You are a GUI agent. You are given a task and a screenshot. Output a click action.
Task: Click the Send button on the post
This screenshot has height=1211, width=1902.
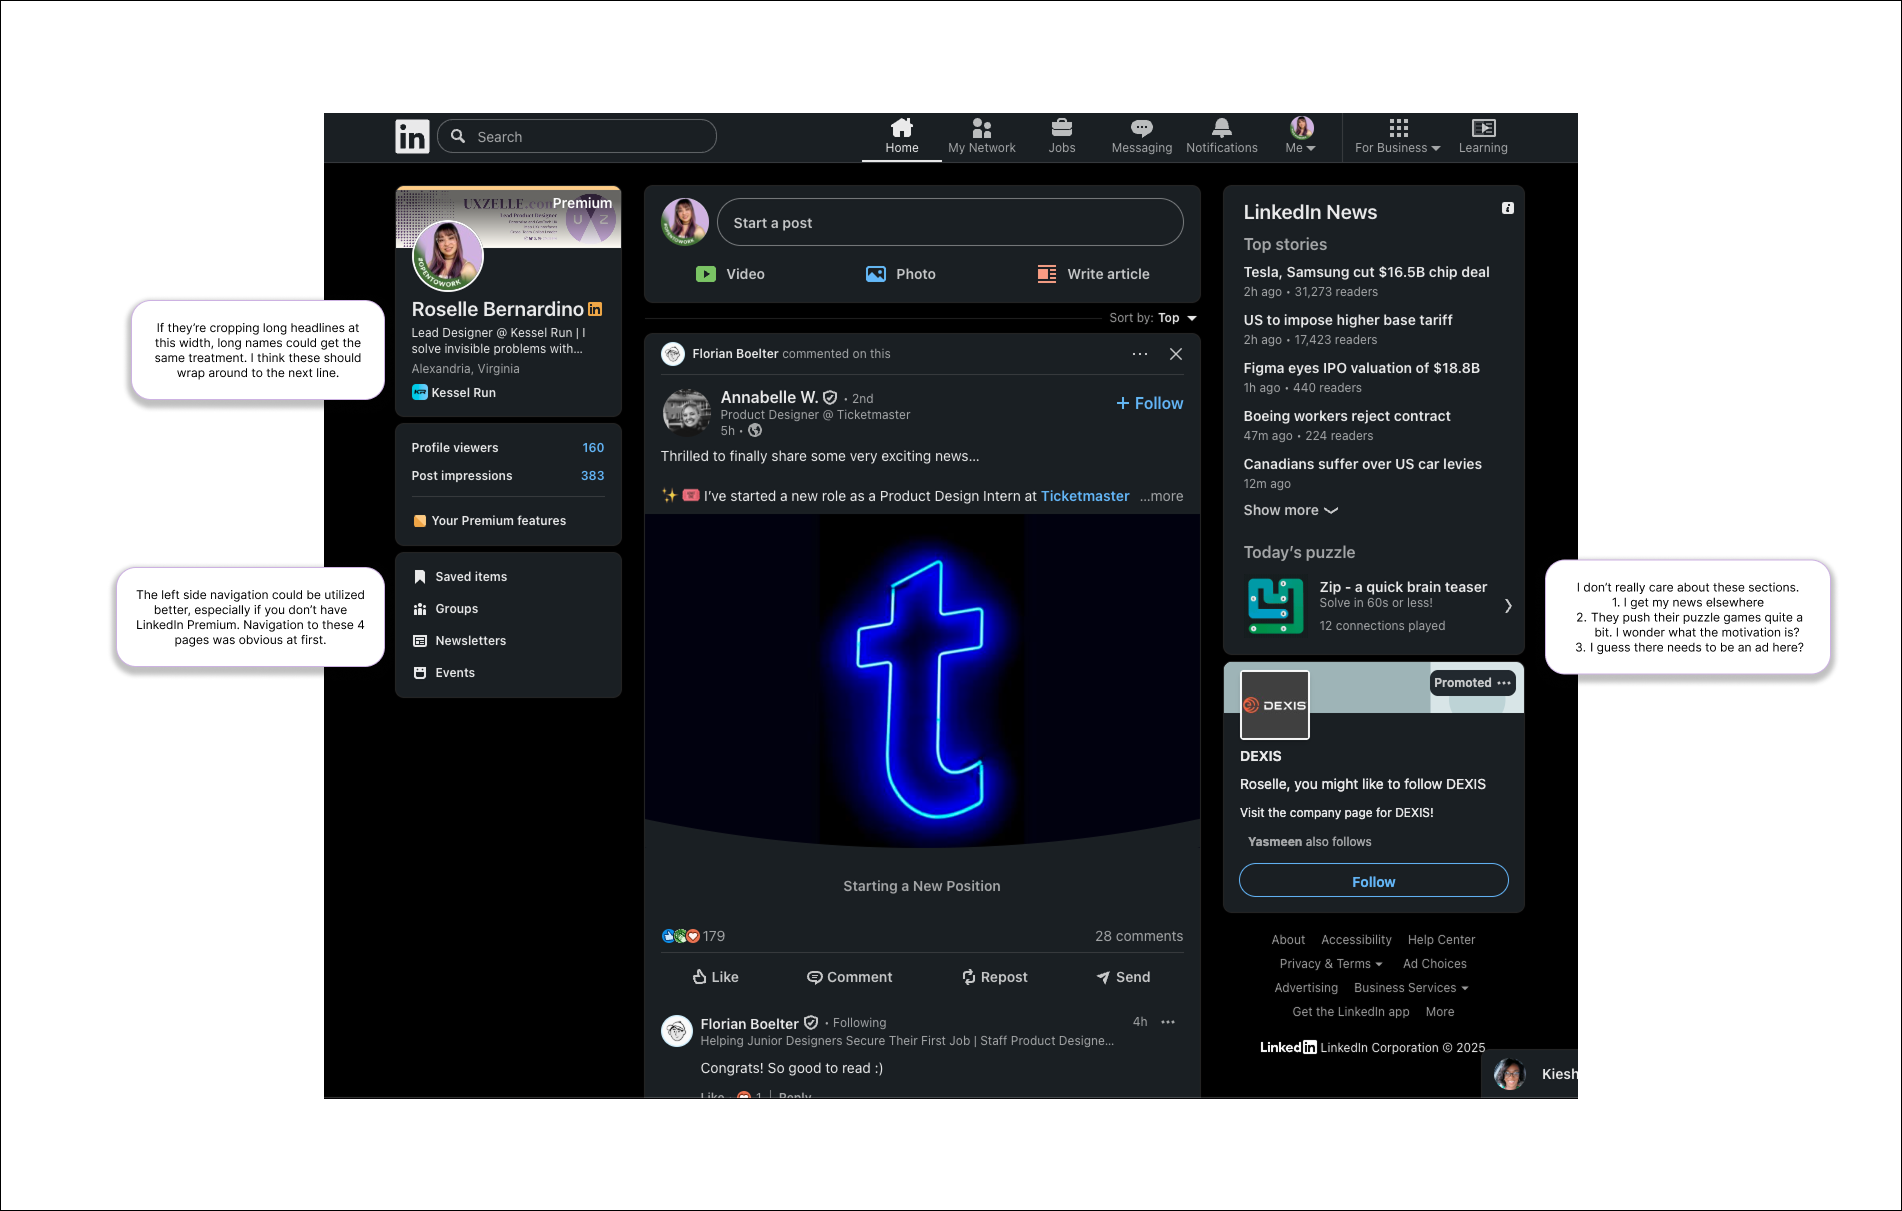1123,977
